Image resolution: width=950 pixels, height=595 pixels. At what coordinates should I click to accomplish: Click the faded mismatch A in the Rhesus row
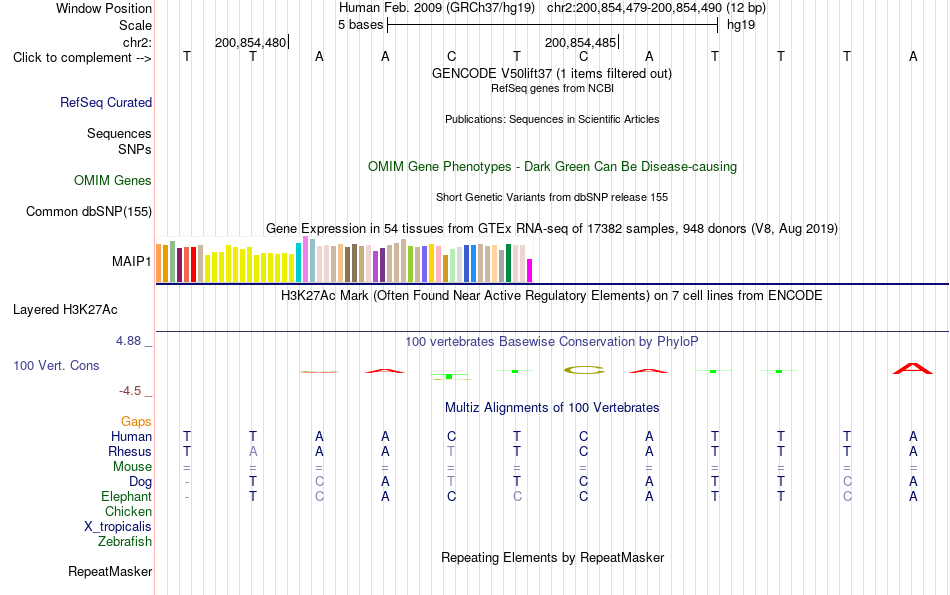coord(253,451)
